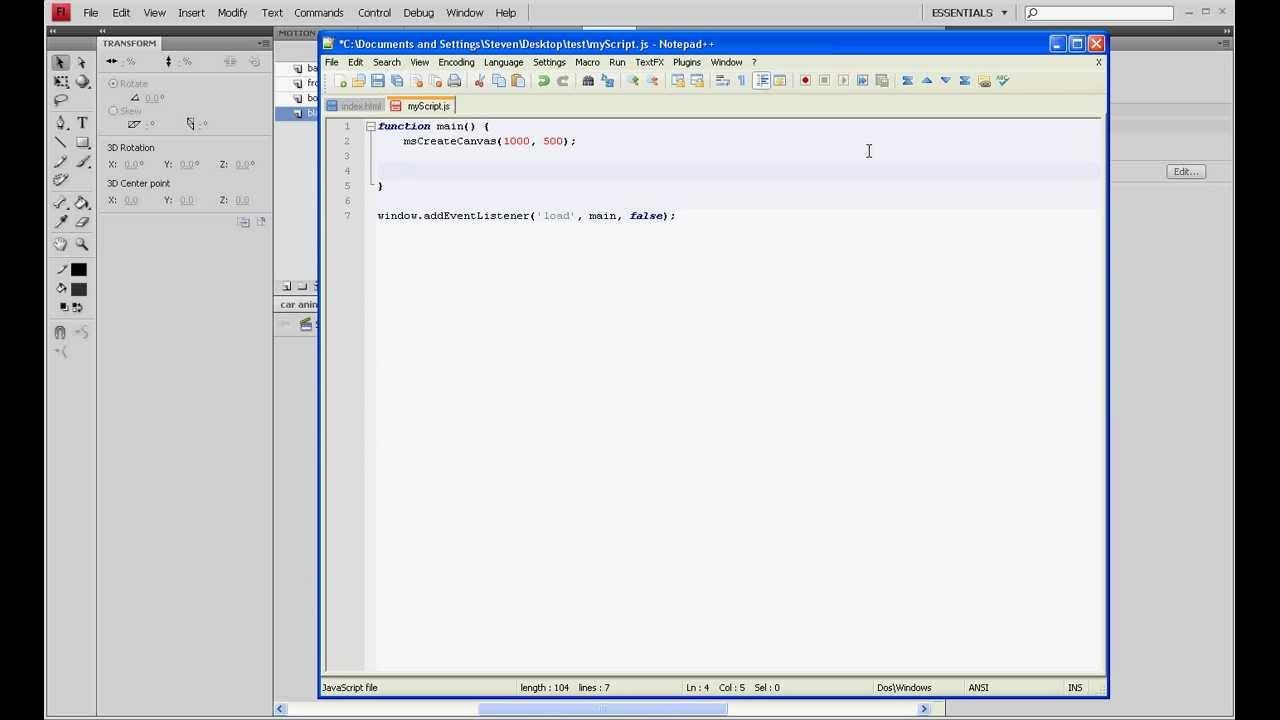1280x720 pixels.
Task: Open the fill color swatch
Action: [x=79, y=289]
